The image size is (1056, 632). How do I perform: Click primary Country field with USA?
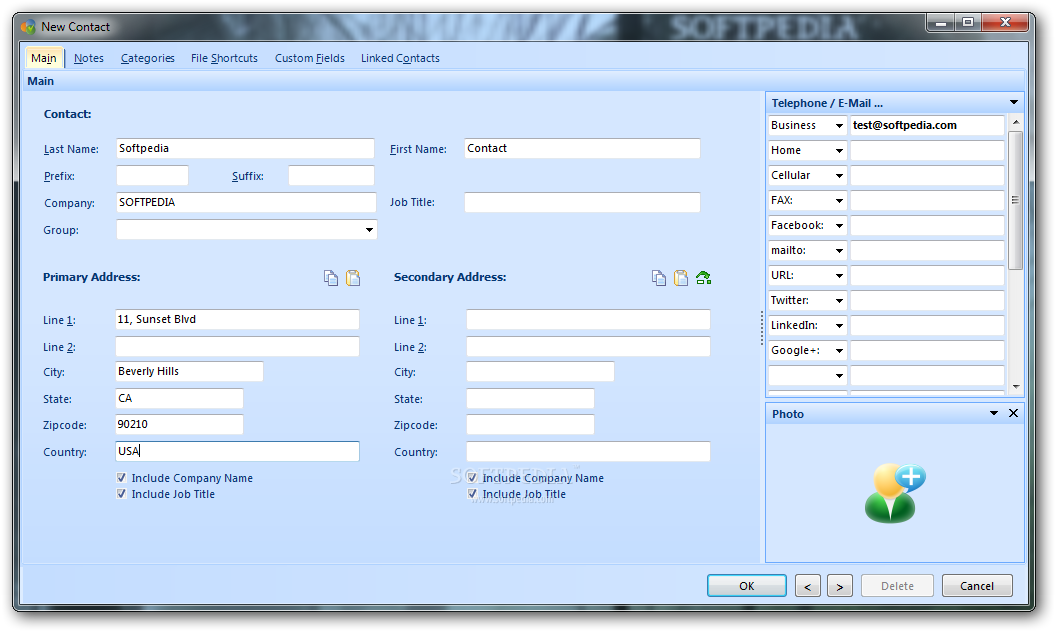[237, 451]
